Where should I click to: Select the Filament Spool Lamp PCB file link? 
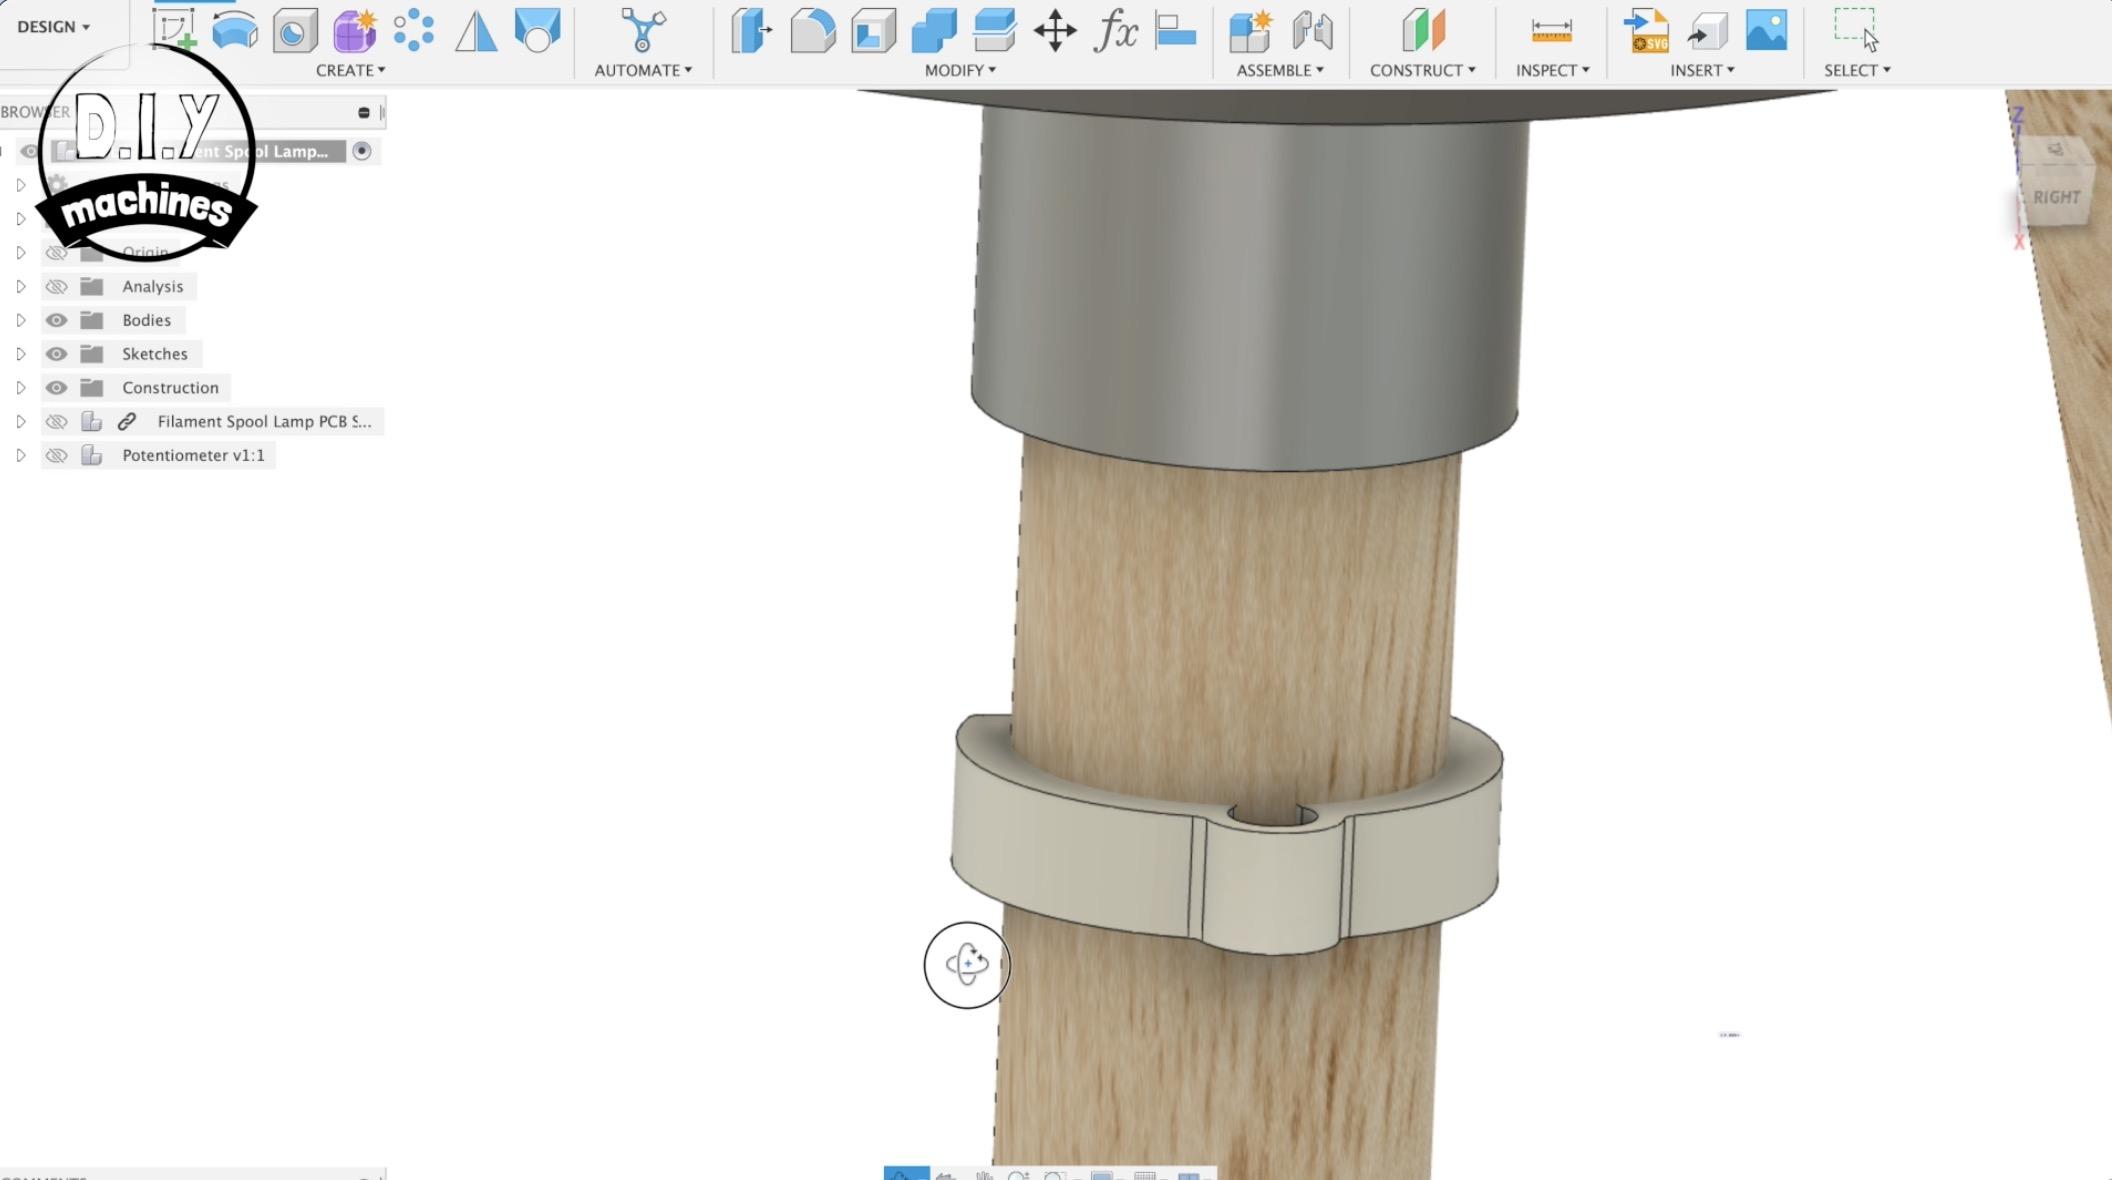(263, 419)
